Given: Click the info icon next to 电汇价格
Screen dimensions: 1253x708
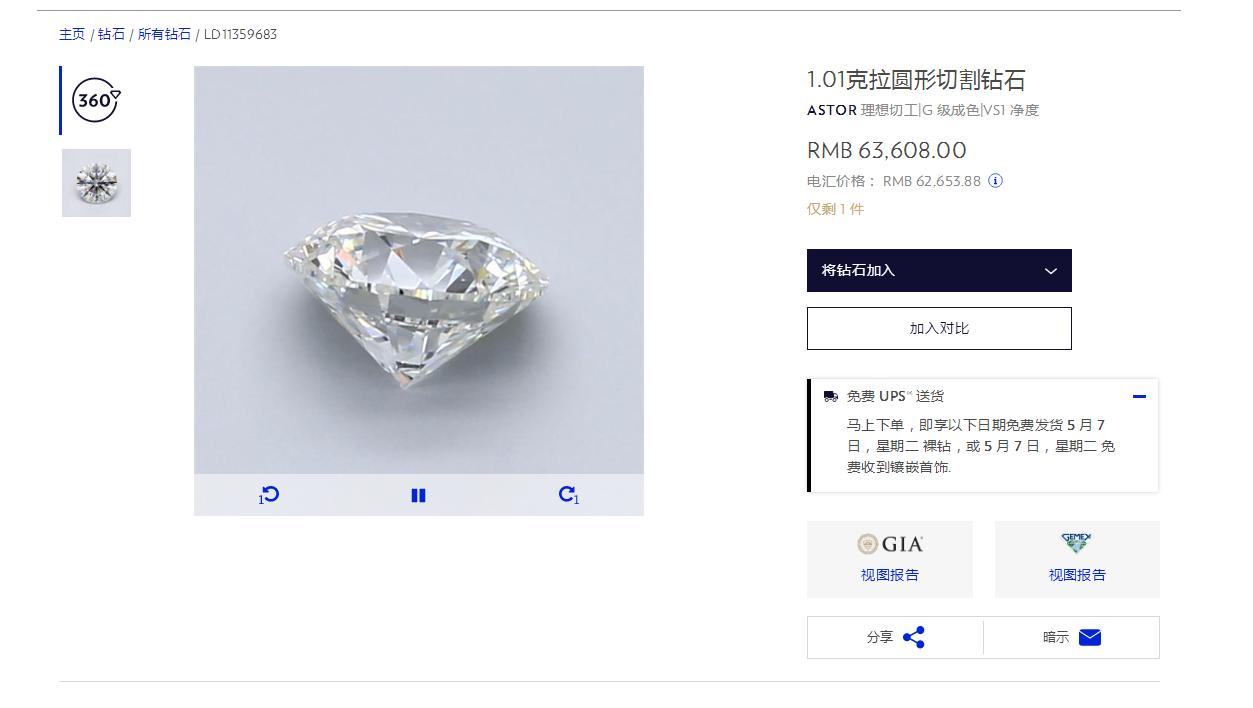Looking at the screenshot, I should point(997,181).
